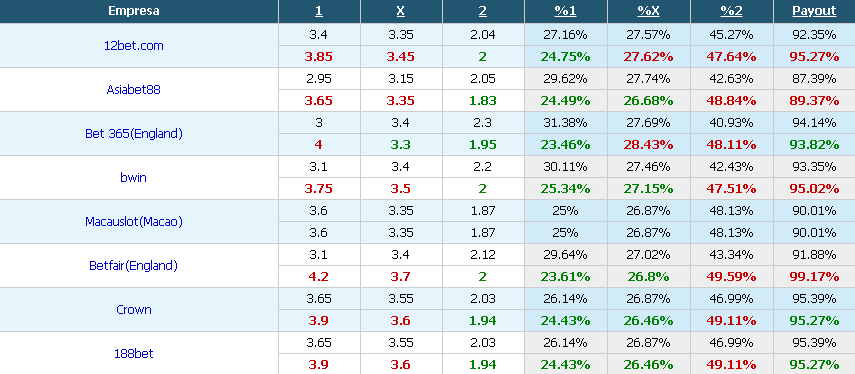Select Betfair's 99.17% payout cell
This screenshot has width=855, height=374.
point(814,276)
